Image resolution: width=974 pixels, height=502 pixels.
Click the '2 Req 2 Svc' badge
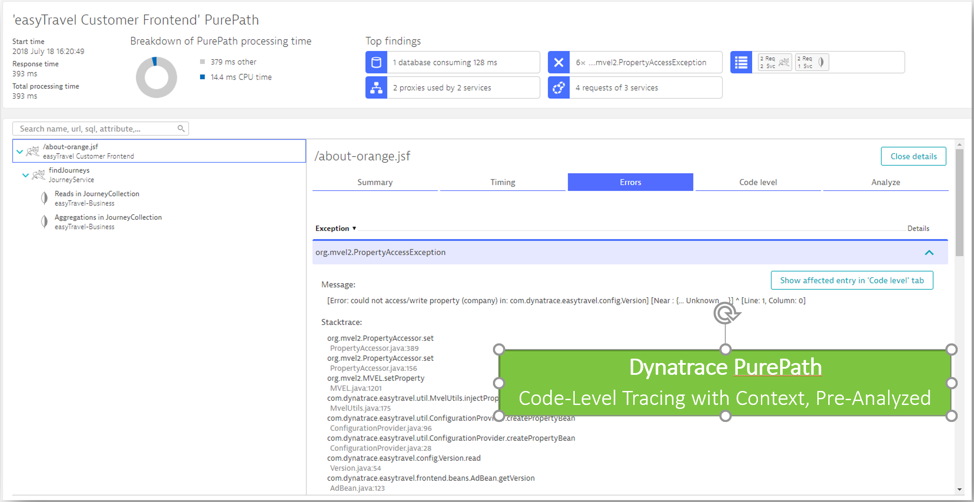pyautogui.click(x=775, y=62)
